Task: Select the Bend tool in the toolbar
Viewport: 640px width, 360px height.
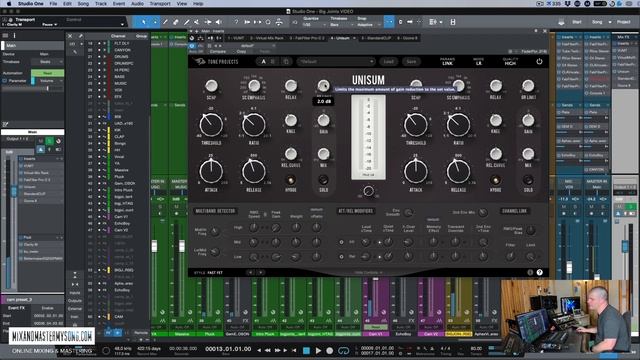Action: tap(208, 22)
